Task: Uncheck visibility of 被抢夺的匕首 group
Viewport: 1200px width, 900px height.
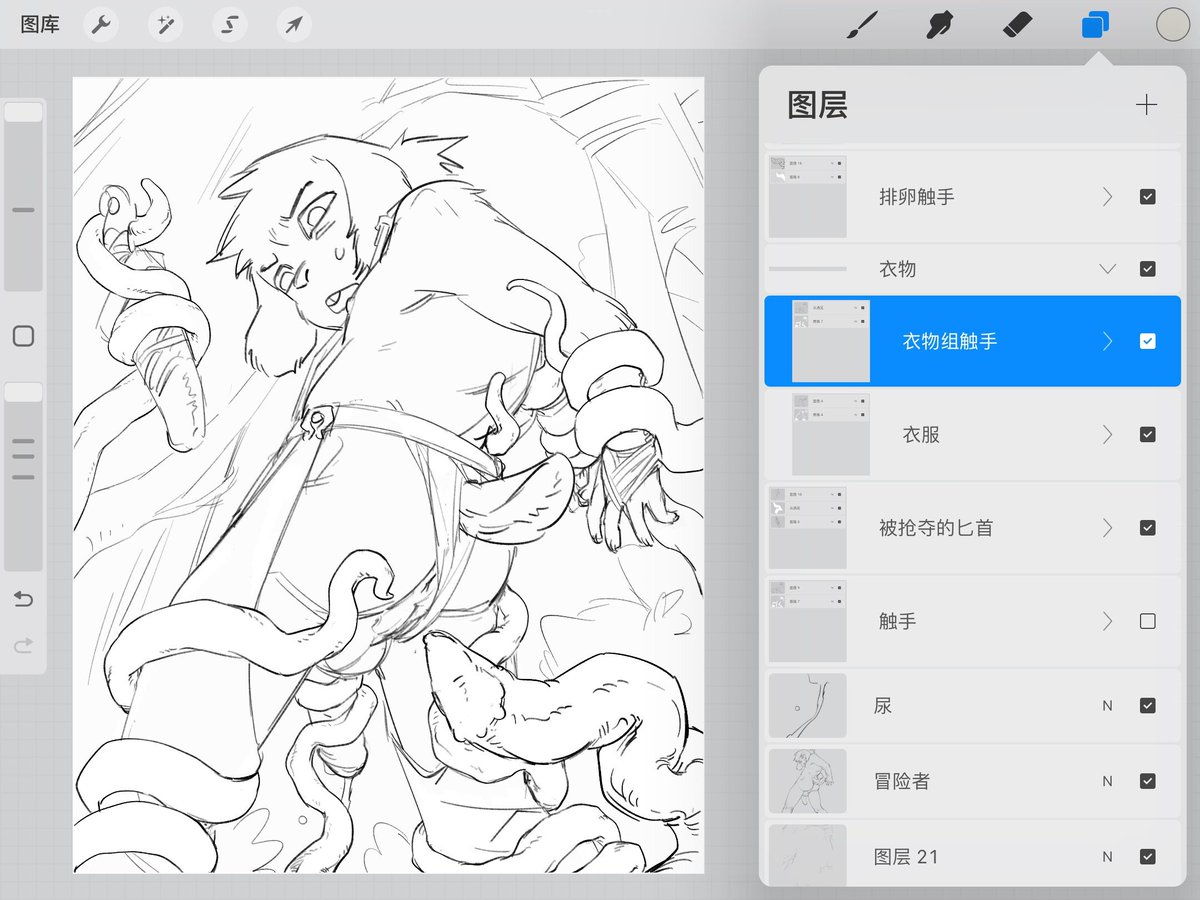Action: (x=1148, y=527)
